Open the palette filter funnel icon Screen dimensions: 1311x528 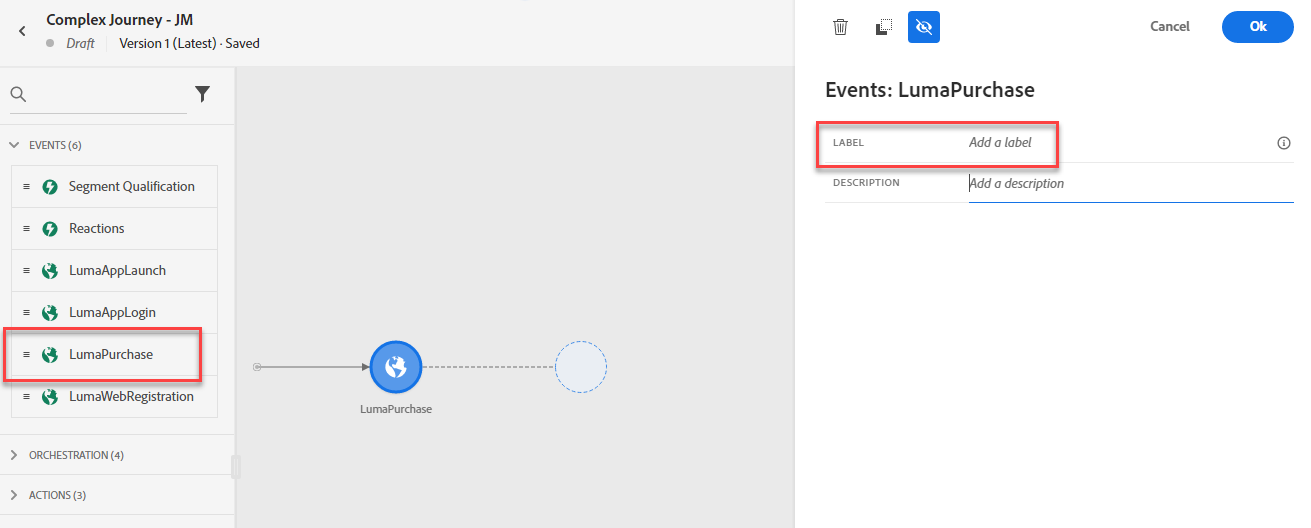click(x=202, y=94)
